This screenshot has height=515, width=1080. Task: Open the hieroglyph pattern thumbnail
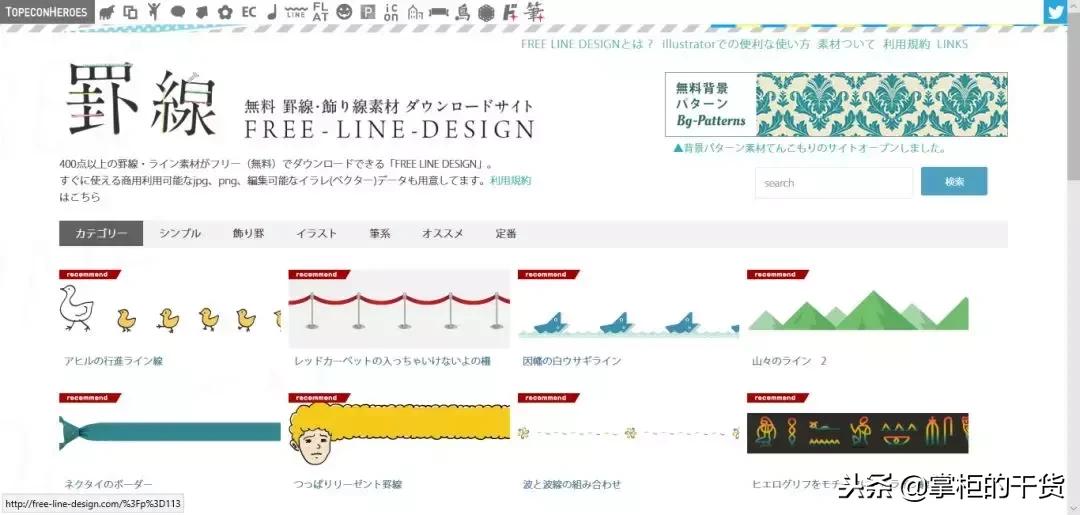tap(858, 432)
